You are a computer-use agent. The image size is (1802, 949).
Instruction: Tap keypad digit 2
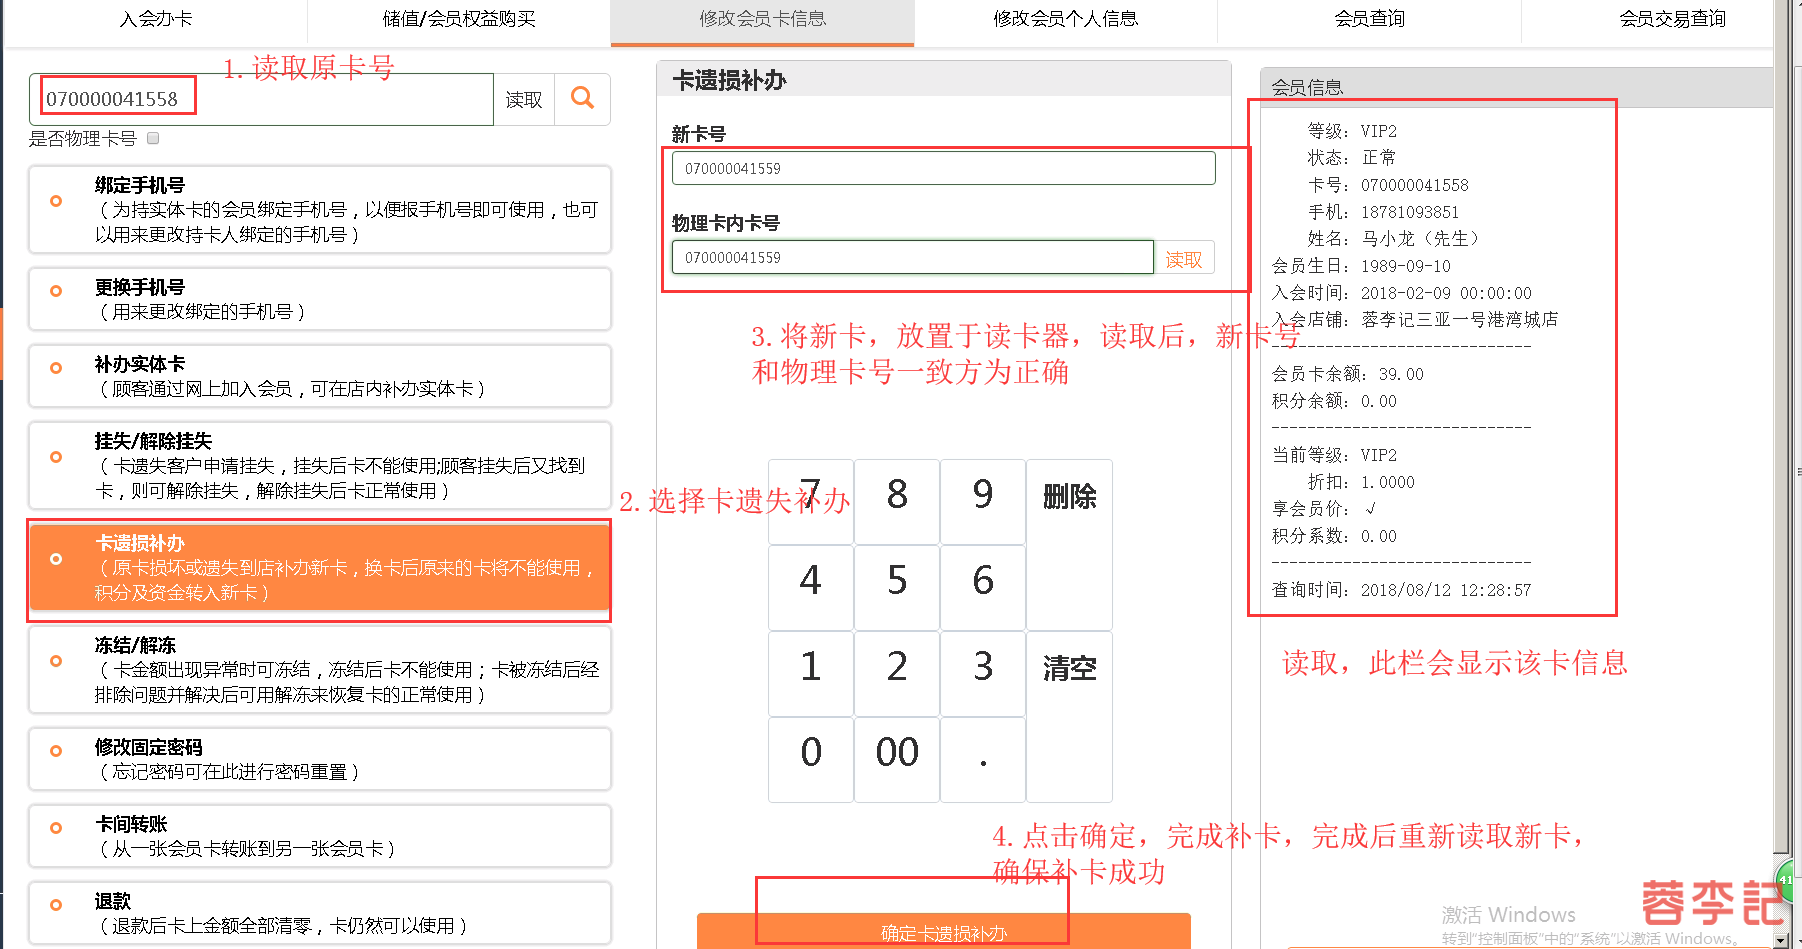897,674
